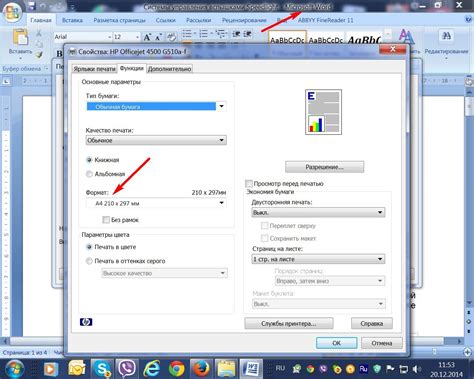Open the Рецензирование ribbon tab in Word

(x=244, y=20)
